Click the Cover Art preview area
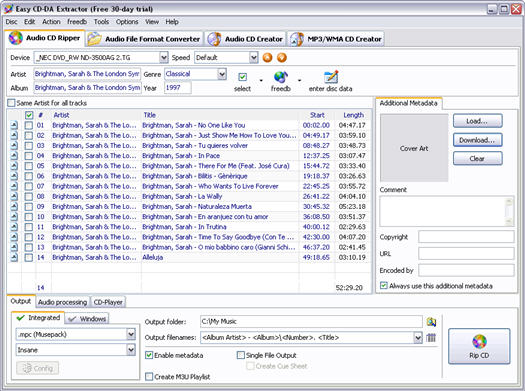This screenshot has width=525, height=391. coord(414,148)
